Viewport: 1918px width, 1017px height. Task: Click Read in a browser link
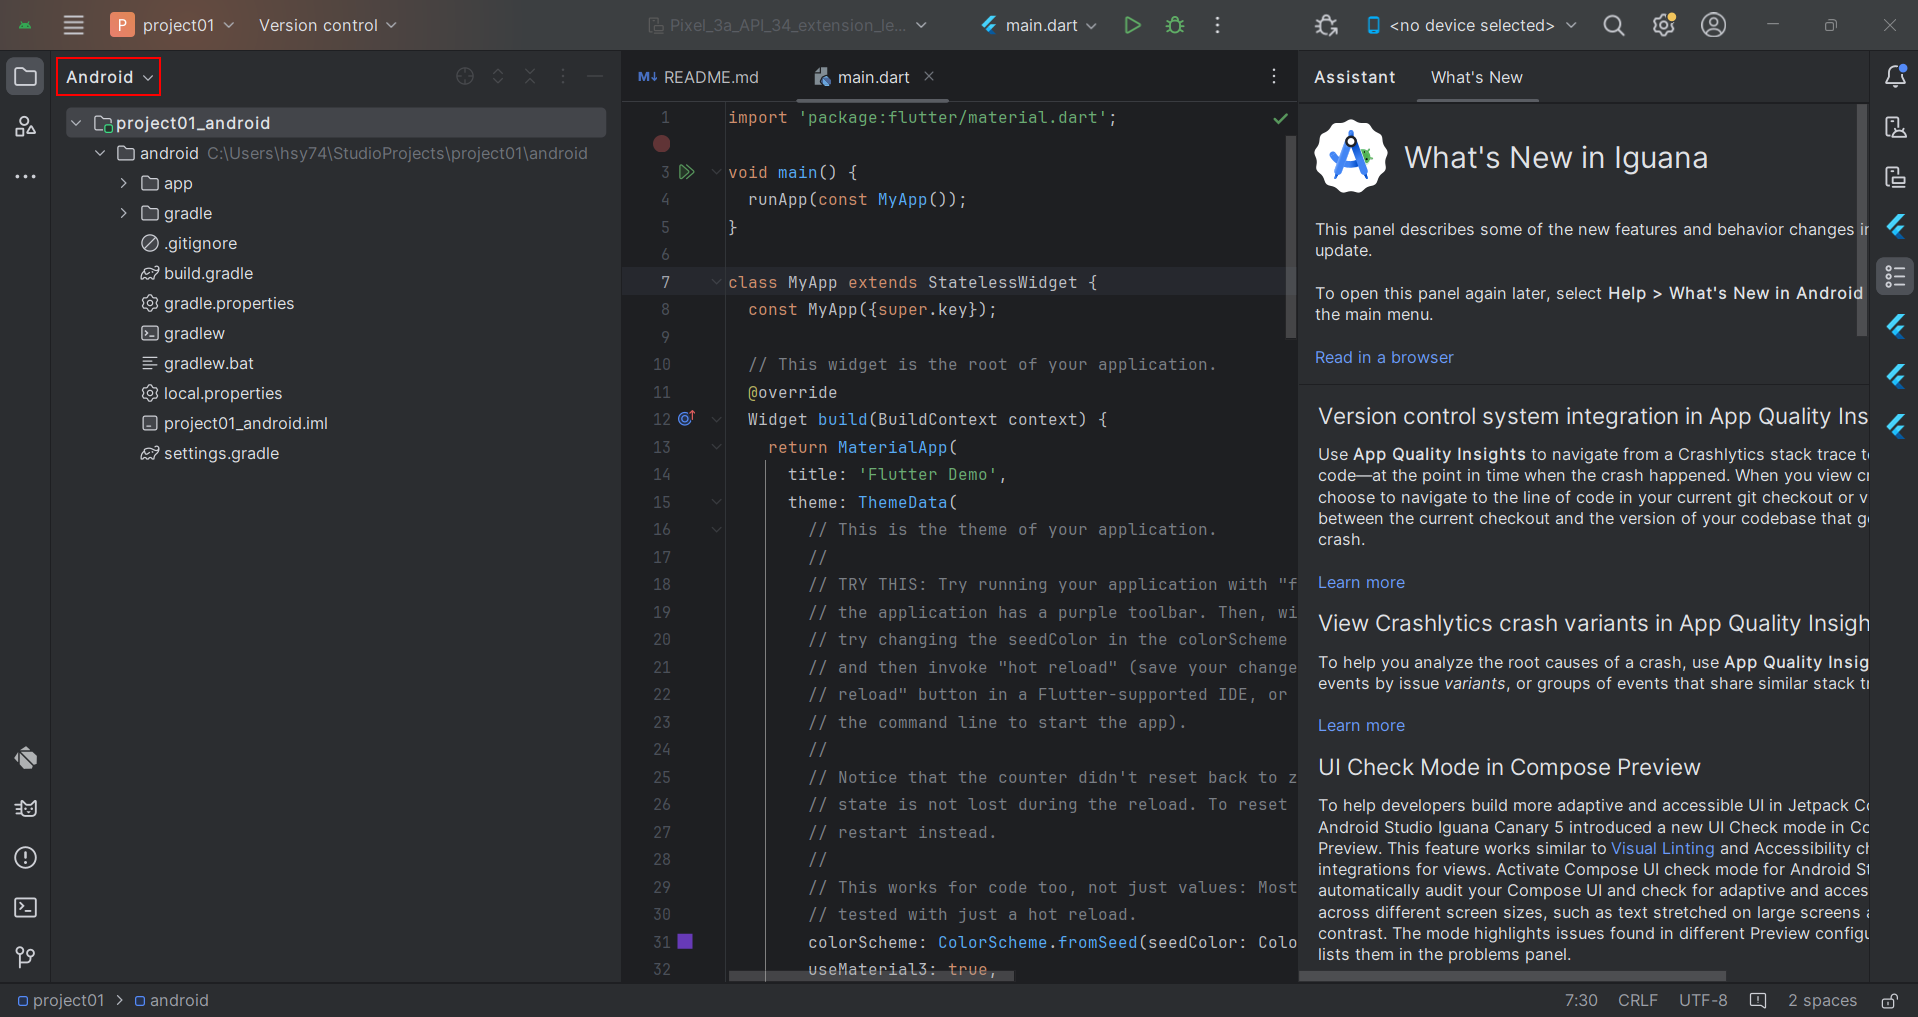1384,357
